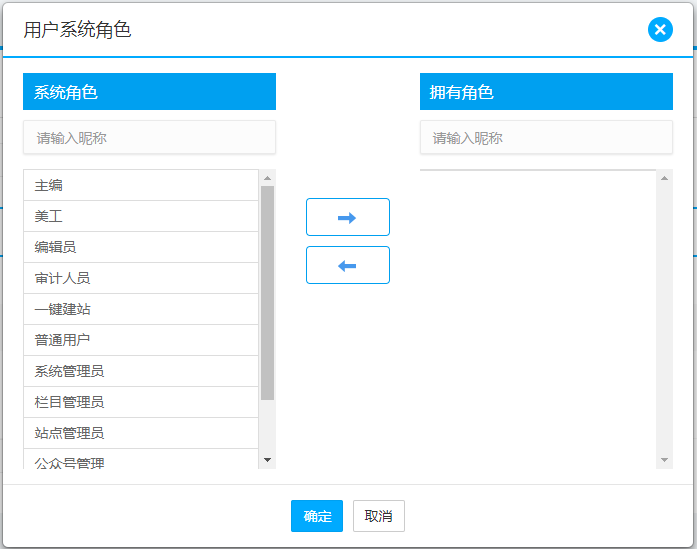Click the right arrow to assign role
This screenshot has height=549, width=697.
(347, 217)
